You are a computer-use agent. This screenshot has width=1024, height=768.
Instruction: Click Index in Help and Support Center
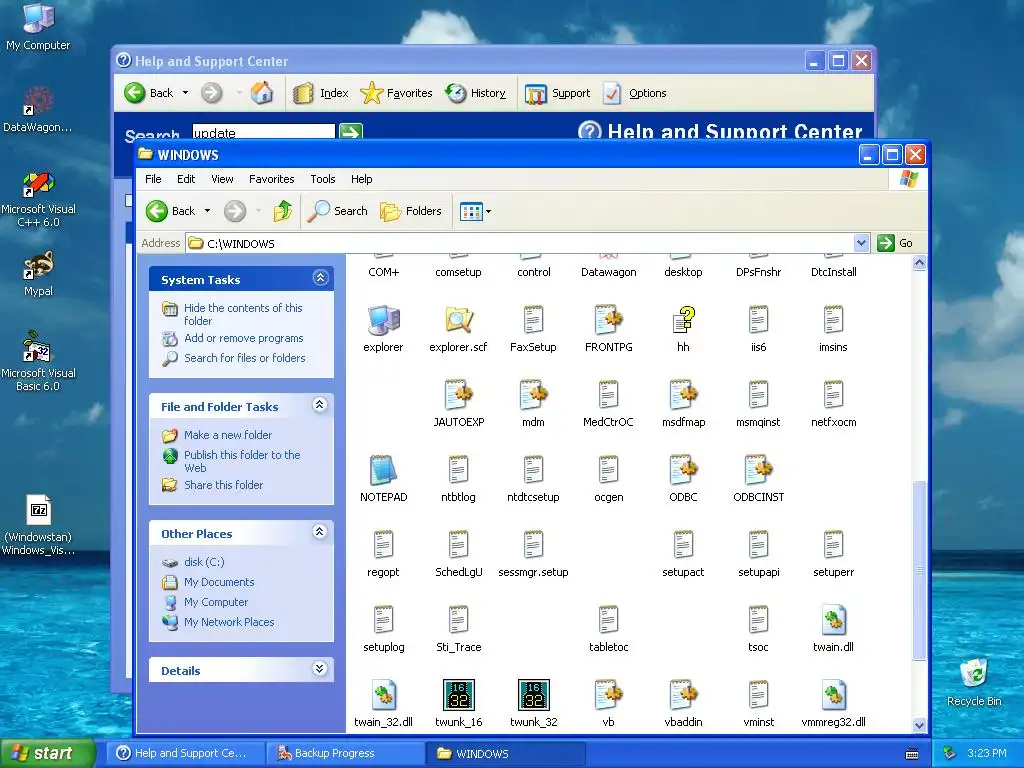tap(321, 93)
